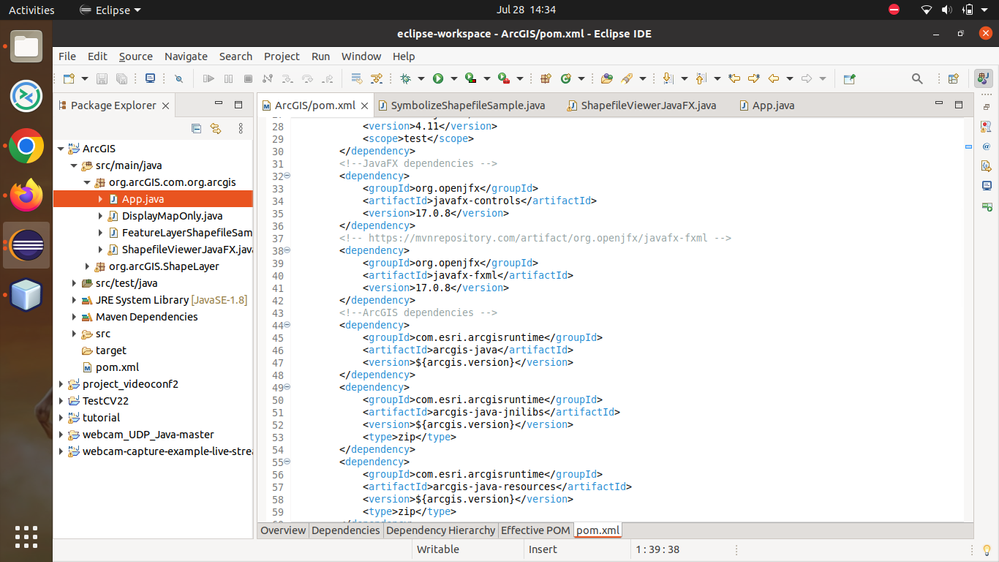Click the Coverage run icon
999x562 pixels.
[x=471, y=78]
